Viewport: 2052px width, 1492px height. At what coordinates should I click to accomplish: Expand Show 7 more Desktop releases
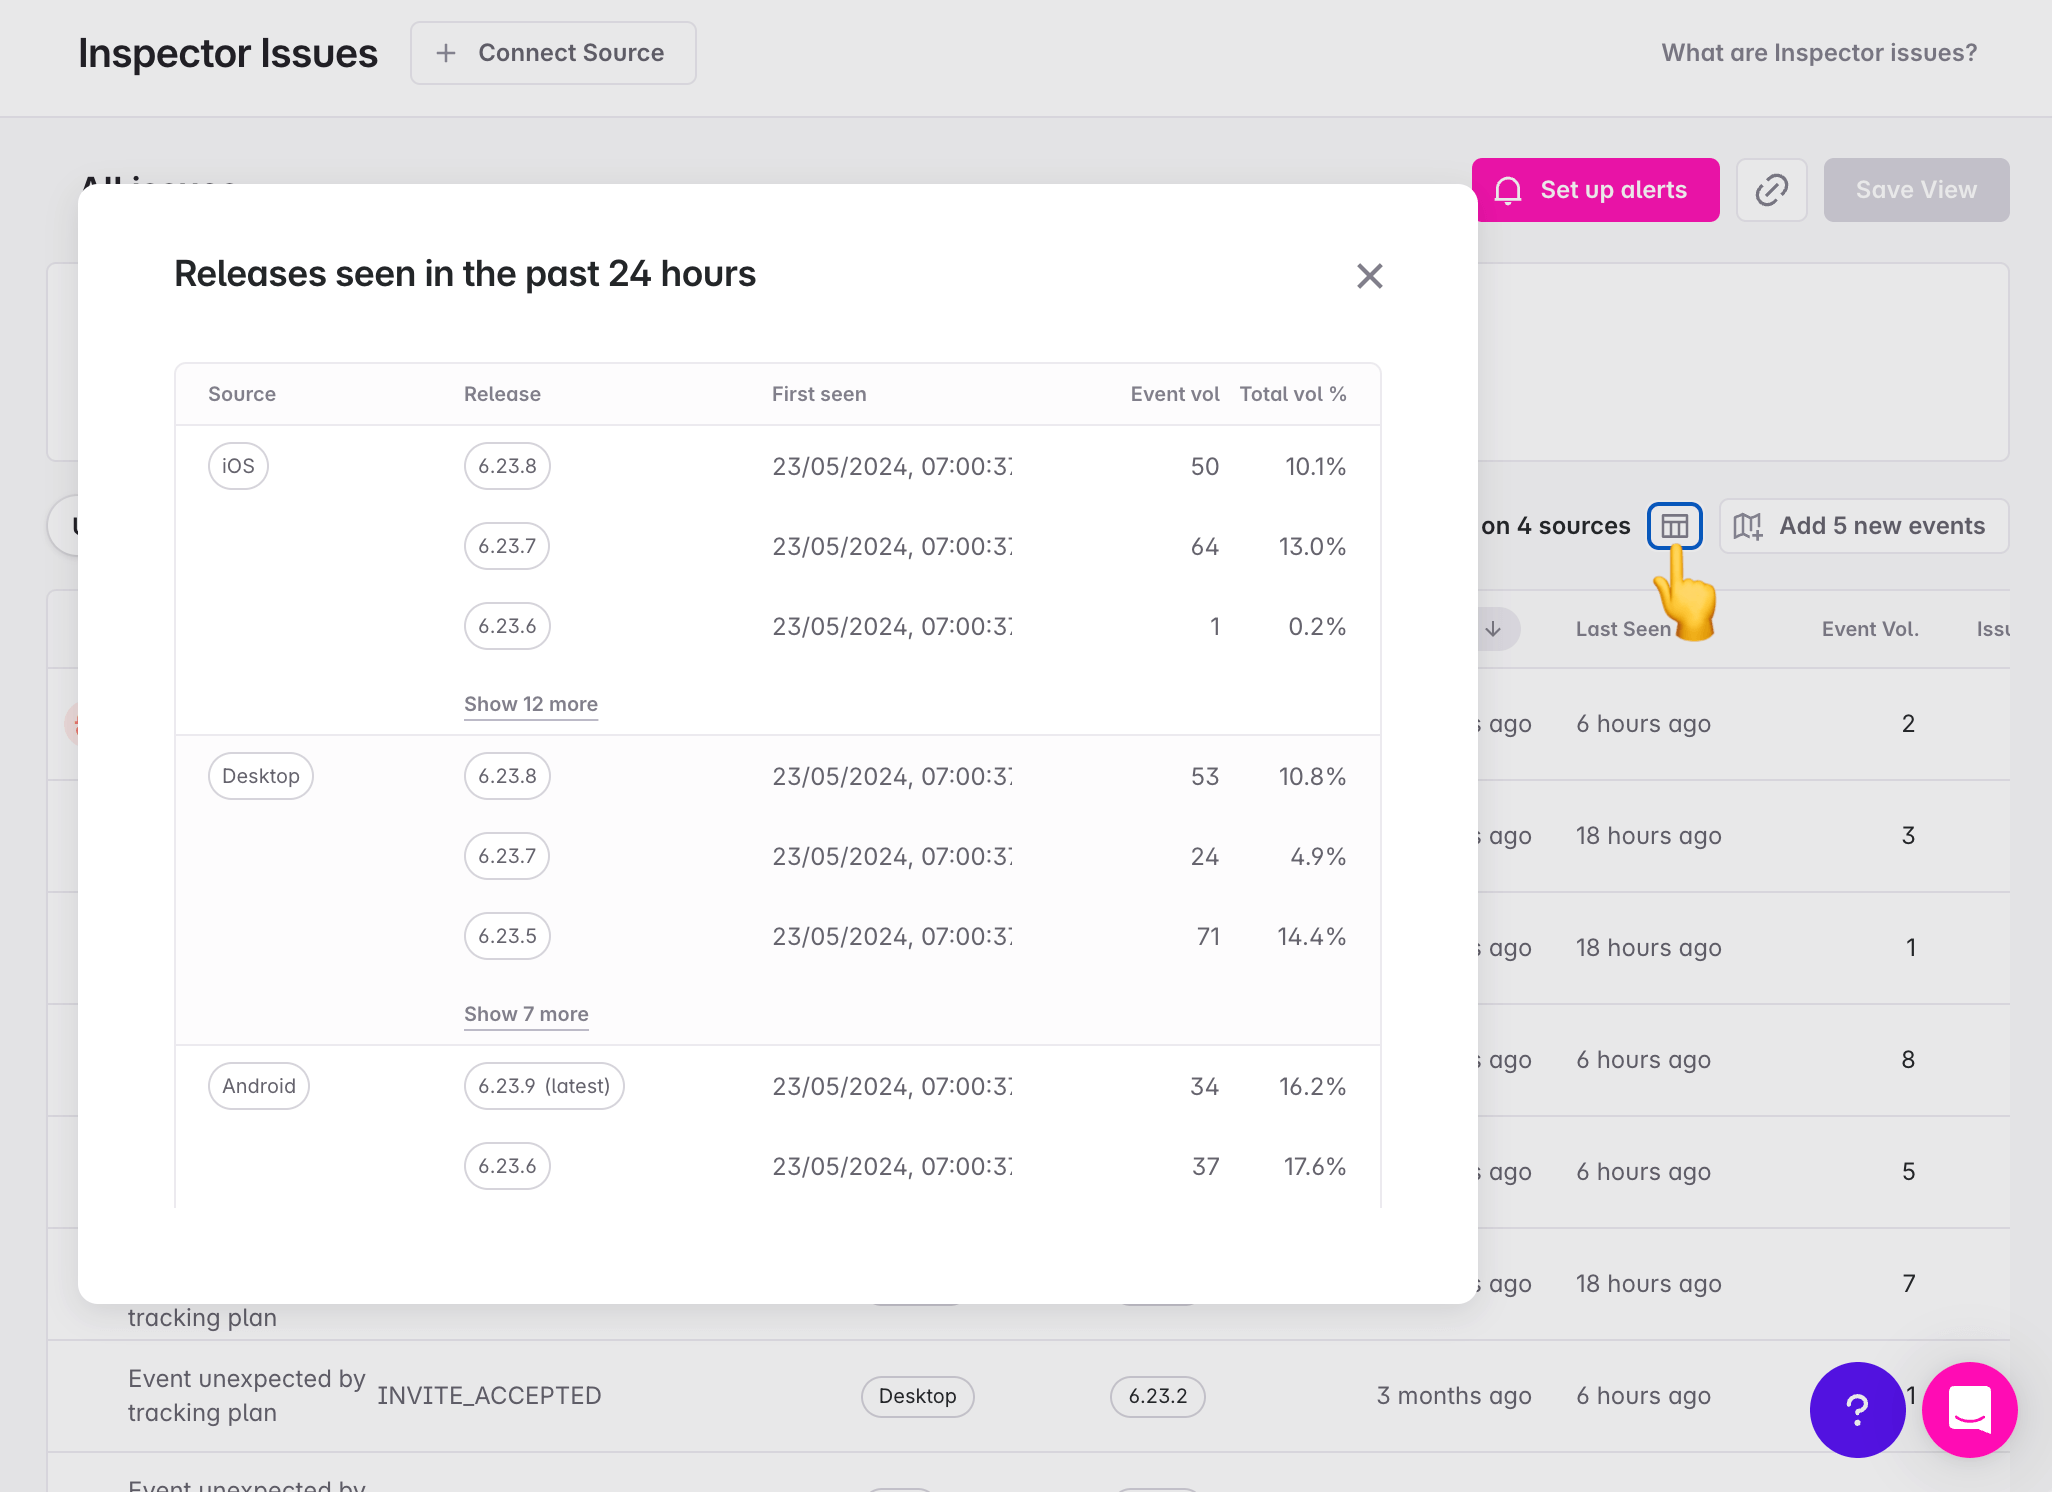pyautogui.click(x=526, y=1014)
